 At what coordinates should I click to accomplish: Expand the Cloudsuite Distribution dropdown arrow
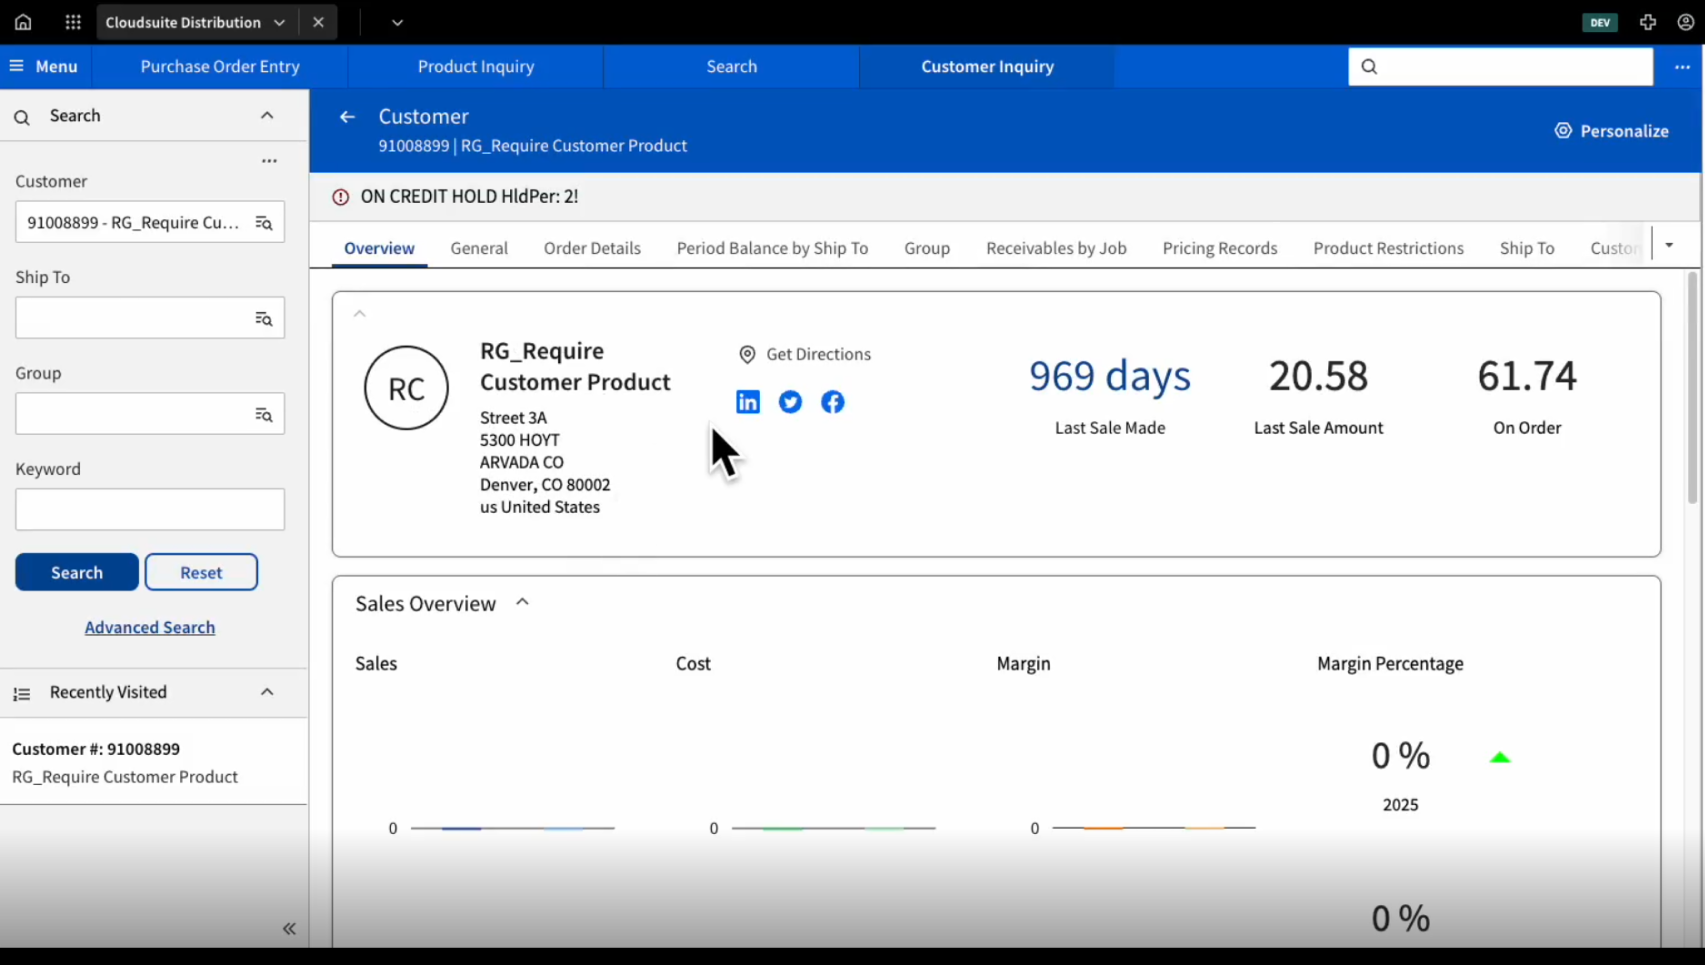[x=279, y=22]
